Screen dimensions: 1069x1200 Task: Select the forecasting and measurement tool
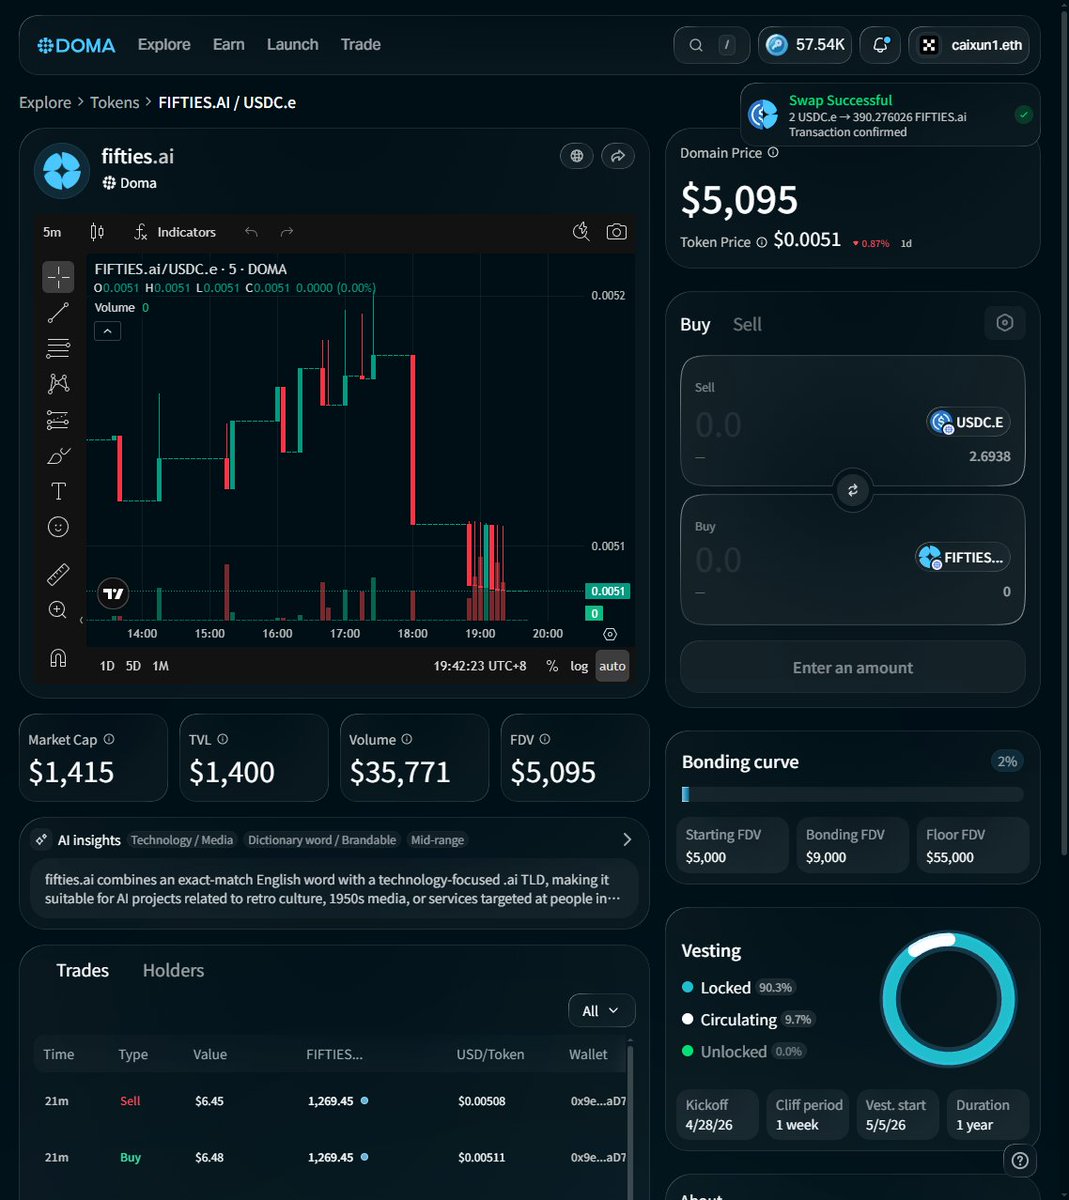[x=58, y=420]
